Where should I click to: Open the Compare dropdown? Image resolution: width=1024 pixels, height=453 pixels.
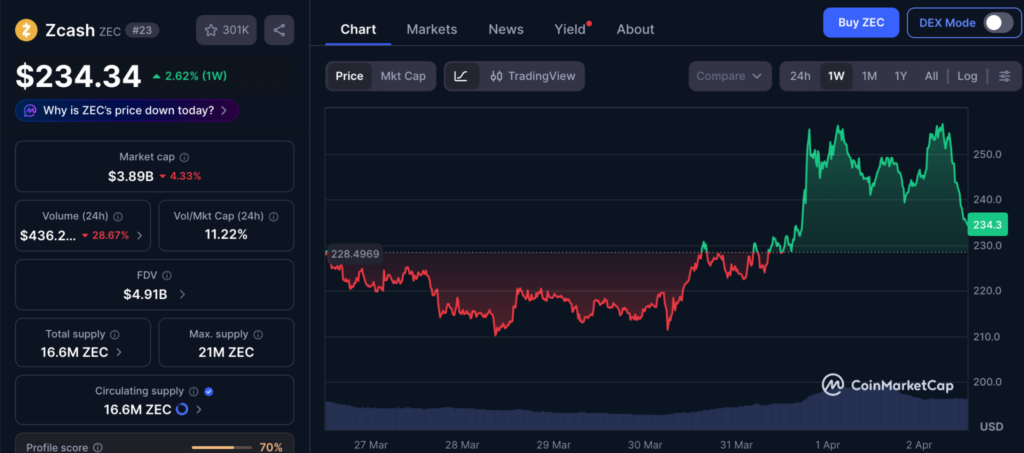pyautogui.click(x=730, y=76)
